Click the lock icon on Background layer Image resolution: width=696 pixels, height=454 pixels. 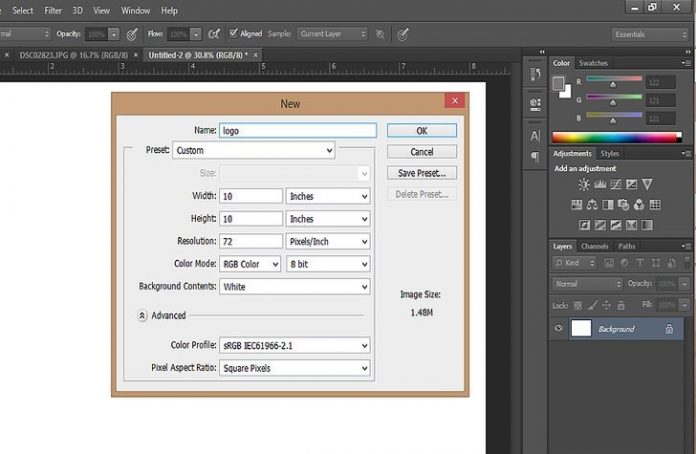[x=669, y=328]
